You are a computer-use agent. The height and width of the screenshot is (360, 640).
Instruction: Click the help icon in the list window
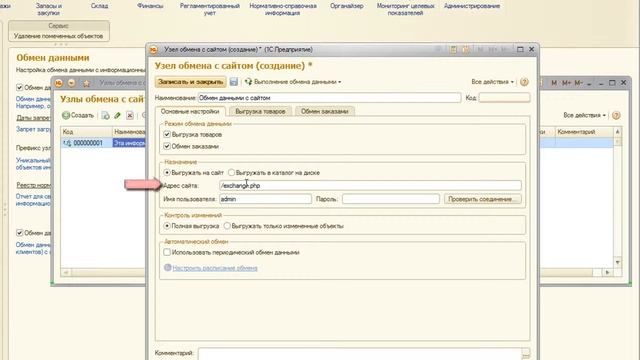tap(616, 115)
